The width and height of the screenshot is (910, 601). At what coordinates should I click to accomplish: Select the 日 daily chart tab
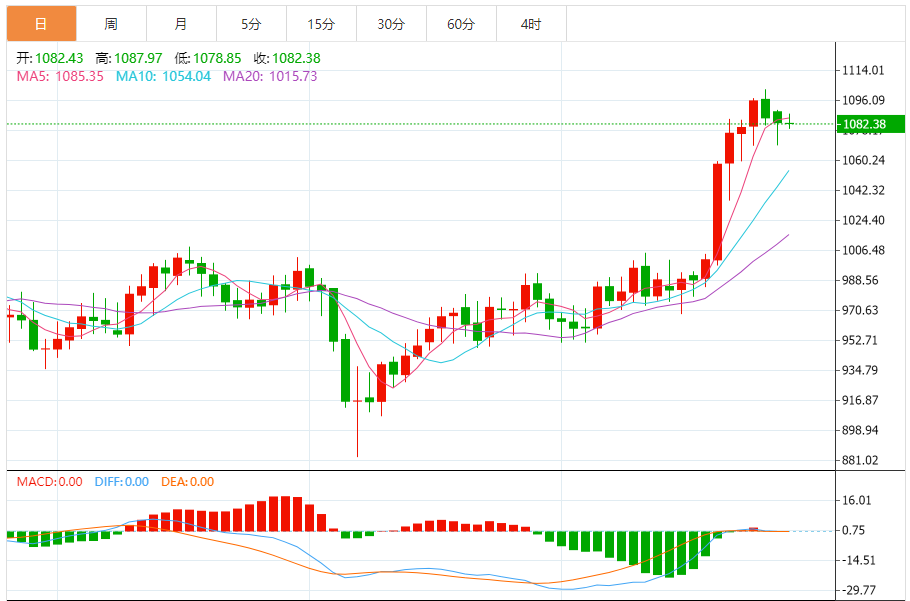[x=42, y=24]
